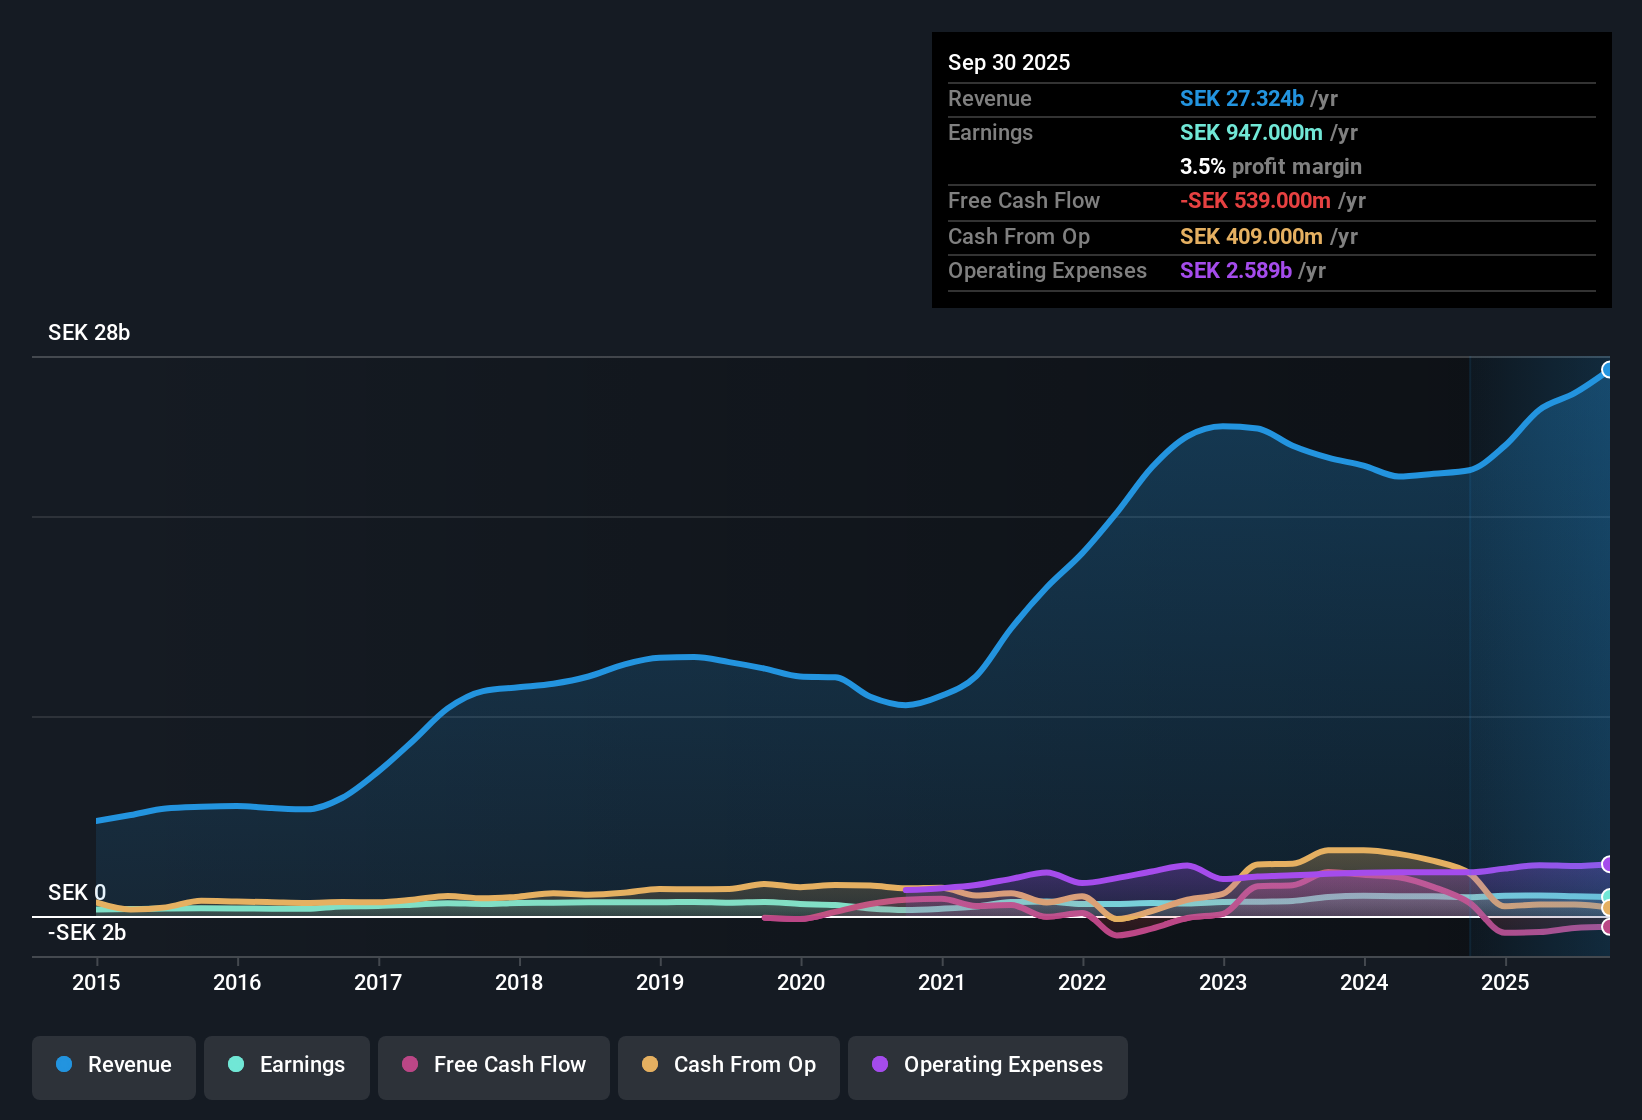Click the SEK 947.000m earnings value
1642x1120 pixels.
coord(1251,133)
